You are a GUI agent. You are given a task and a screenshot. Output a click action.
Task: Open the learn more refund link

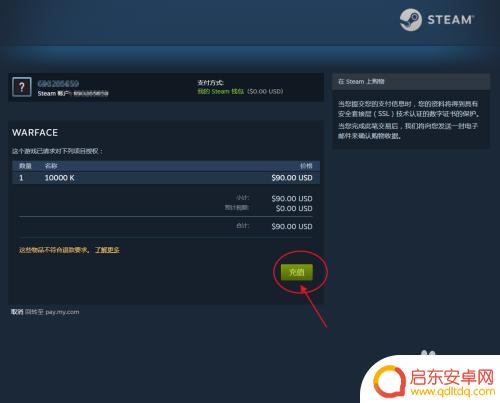coord(107,250)
